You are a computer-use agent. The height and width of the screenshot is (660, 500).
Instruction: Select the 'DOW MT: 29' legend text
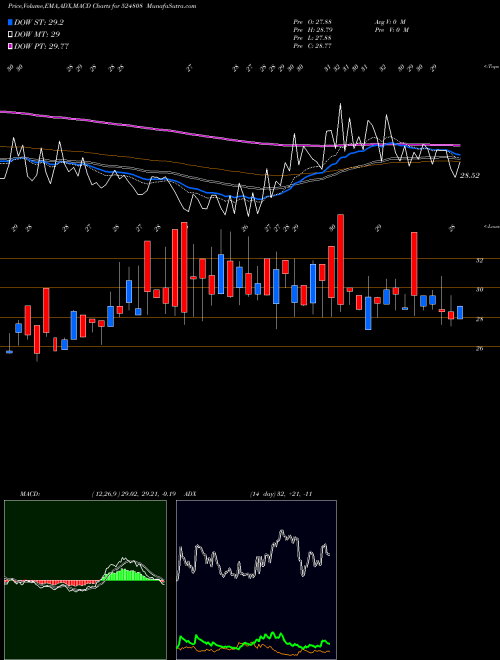36,35
